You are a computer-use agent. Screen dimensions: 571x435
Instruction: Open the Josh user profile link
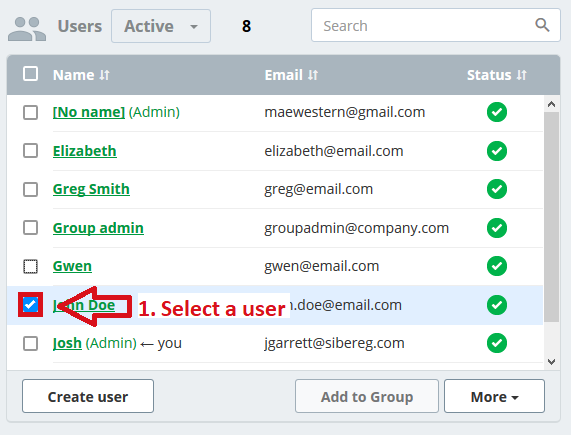(67, 343)
